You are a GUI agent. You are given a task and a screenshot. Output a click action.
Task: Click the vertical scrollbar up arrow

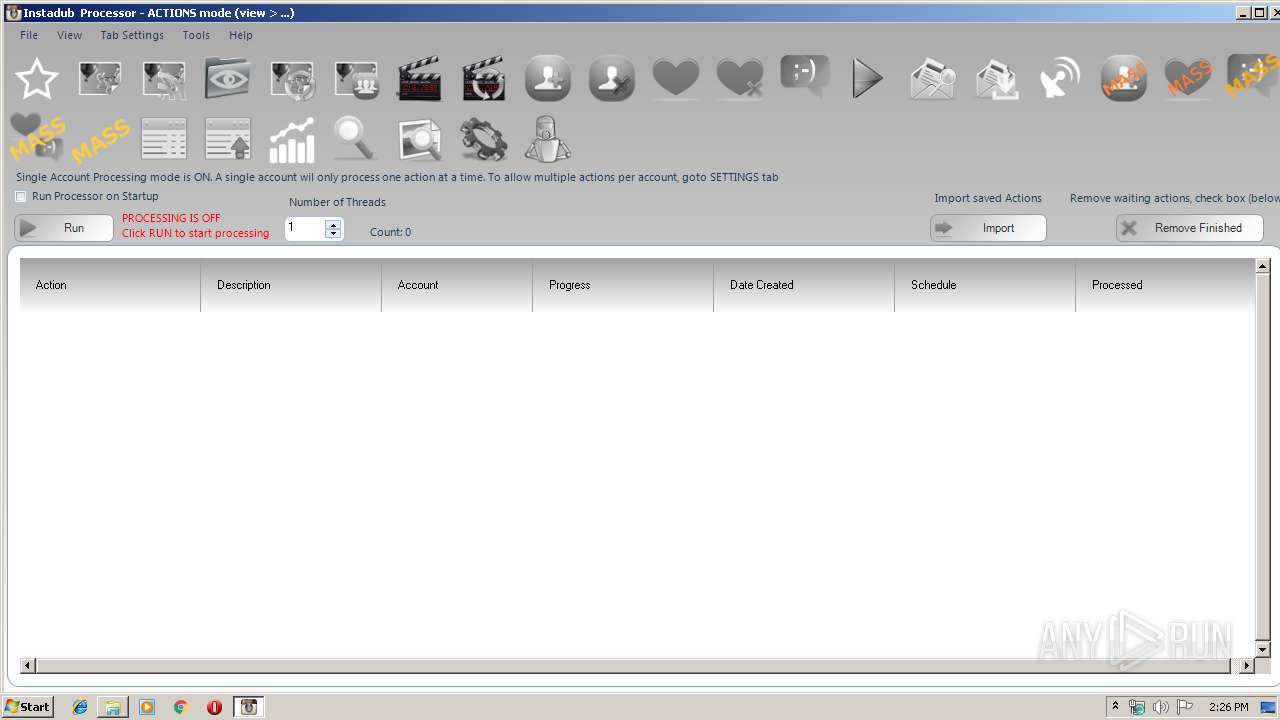(x=1262, y=266)
